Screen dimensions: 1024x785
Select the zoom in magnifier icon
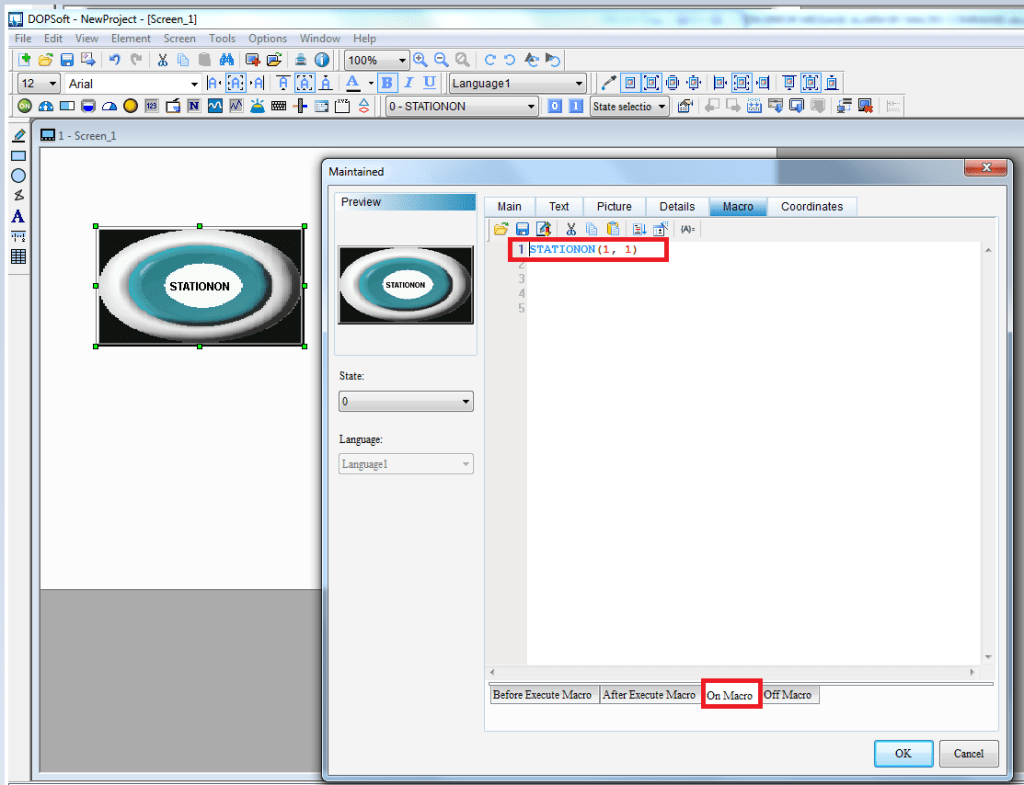click(420, 60)
